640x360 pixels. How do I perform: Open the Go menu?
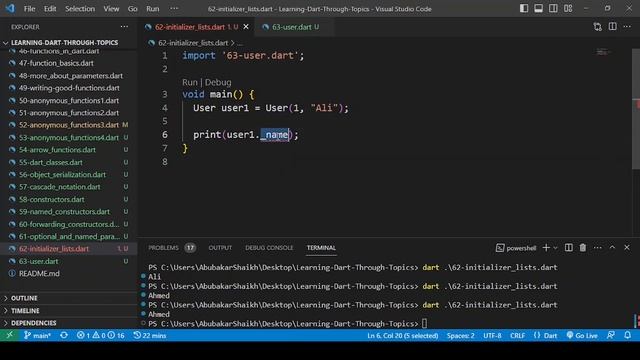133,9
